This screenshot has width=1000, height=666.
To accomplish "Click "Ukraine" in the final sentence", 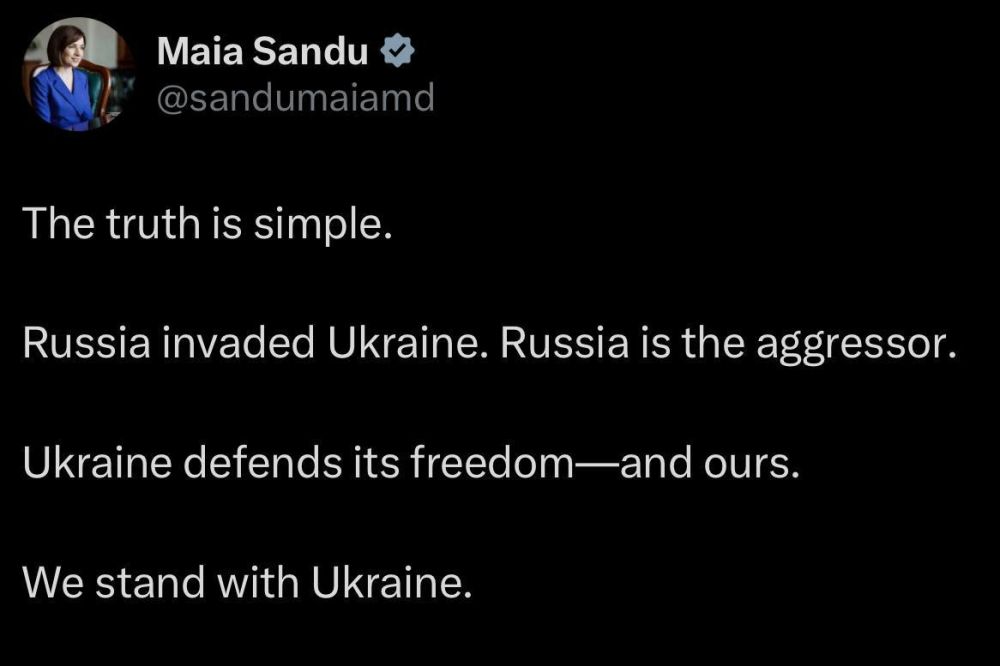I will pyautogui.click(x=386, y=582).
